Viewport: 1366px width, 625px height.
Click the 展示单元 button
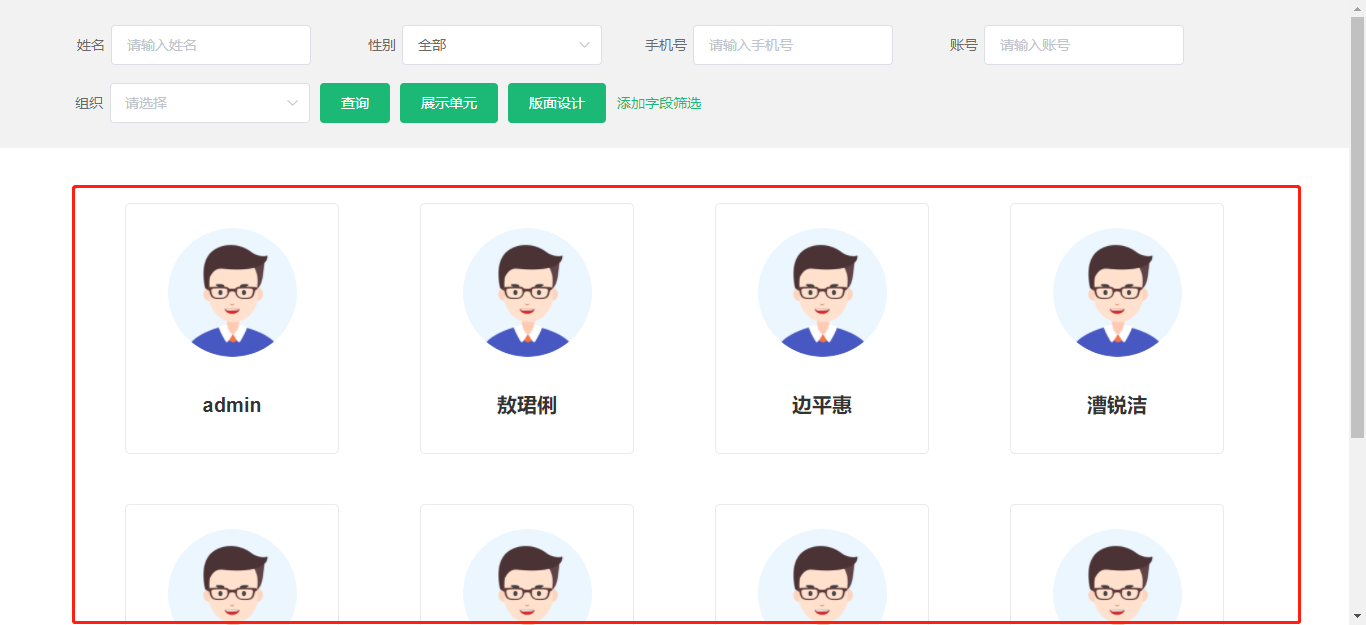tap(449, 103)
